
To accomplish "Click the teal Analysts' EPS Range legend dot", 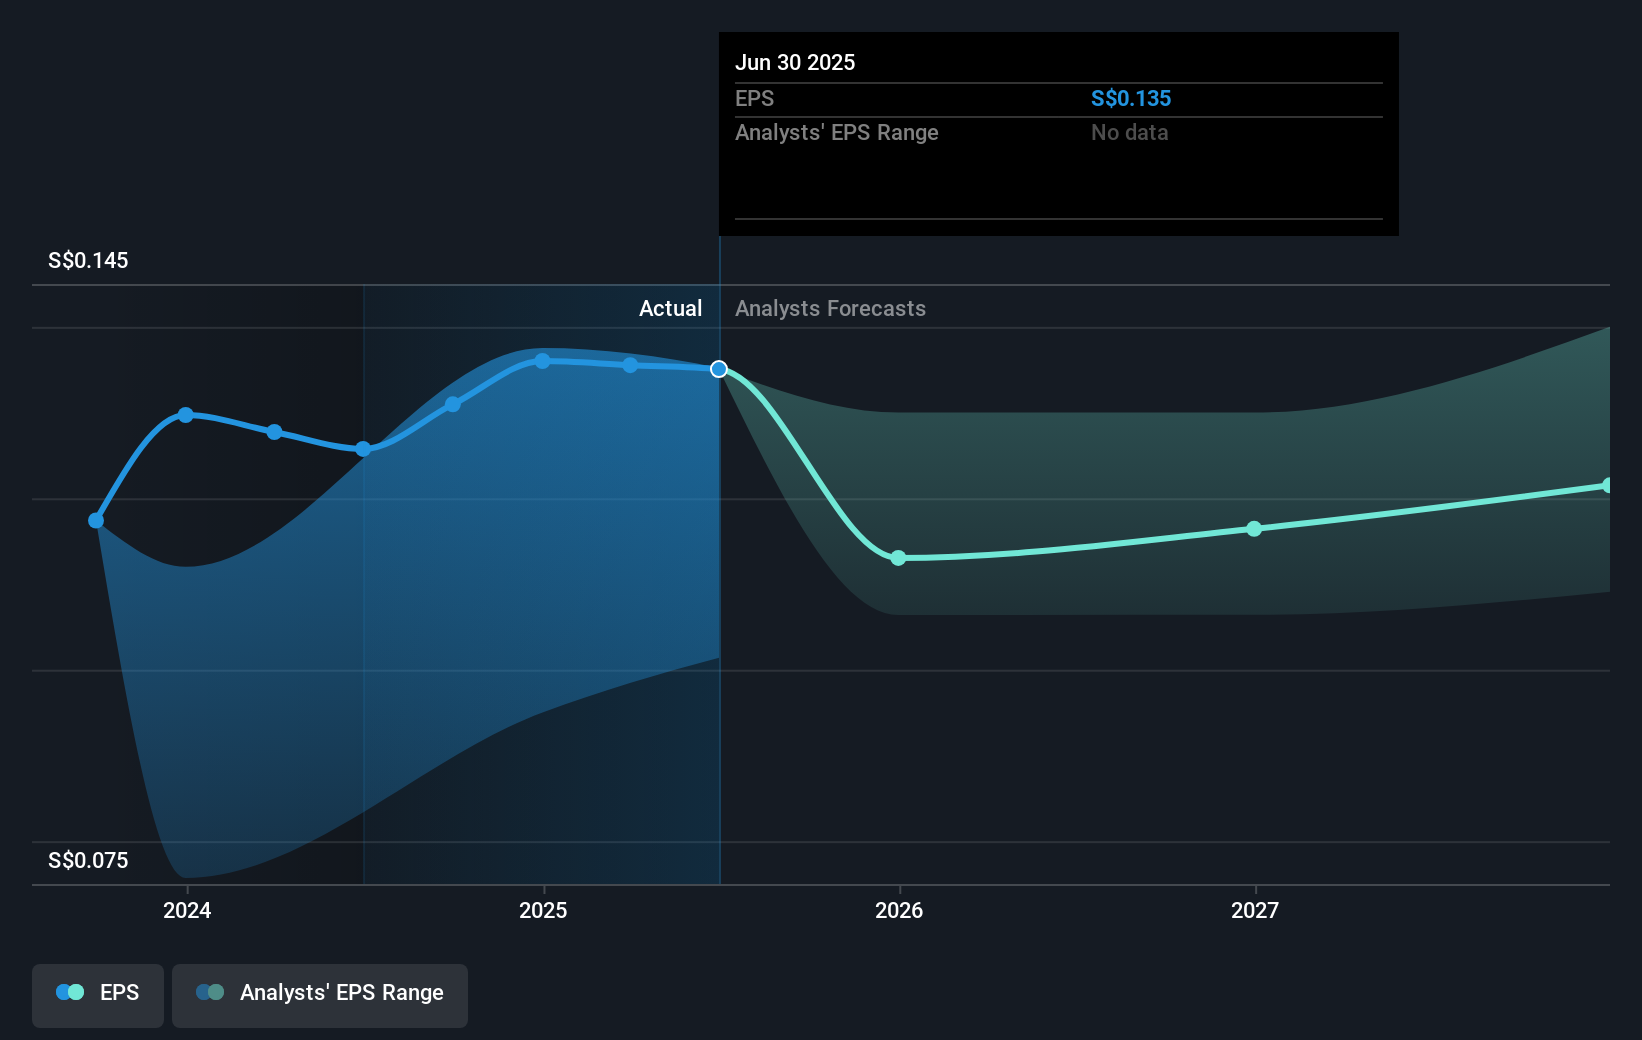I will point(210,992).
